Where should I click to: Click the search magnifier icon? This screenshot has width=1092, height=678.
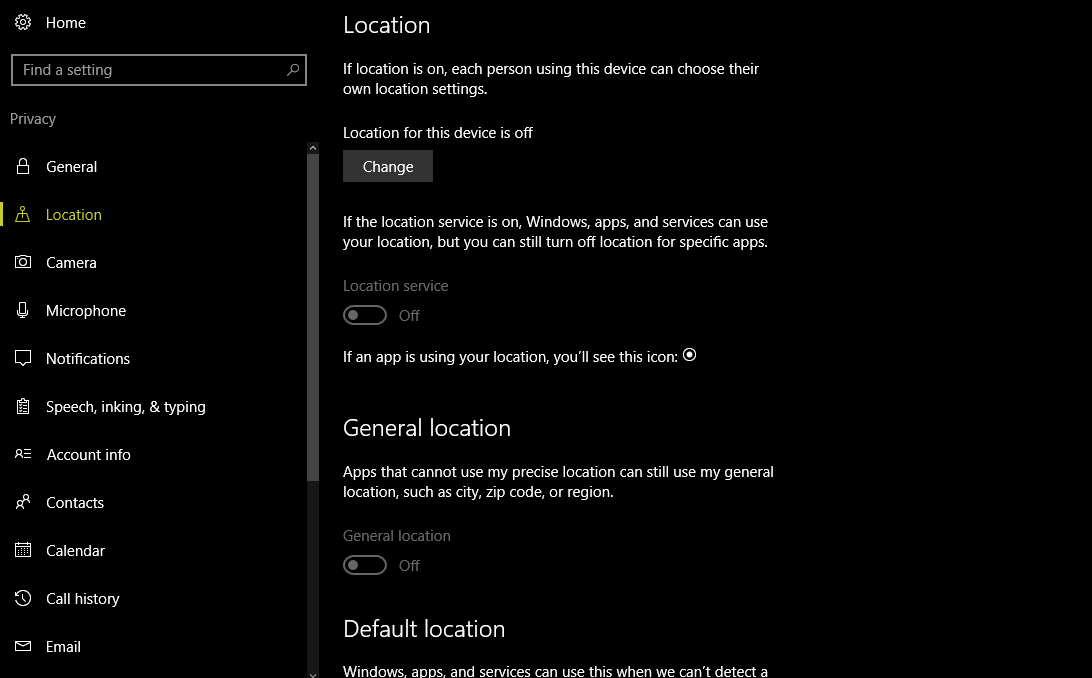[293, 70]
